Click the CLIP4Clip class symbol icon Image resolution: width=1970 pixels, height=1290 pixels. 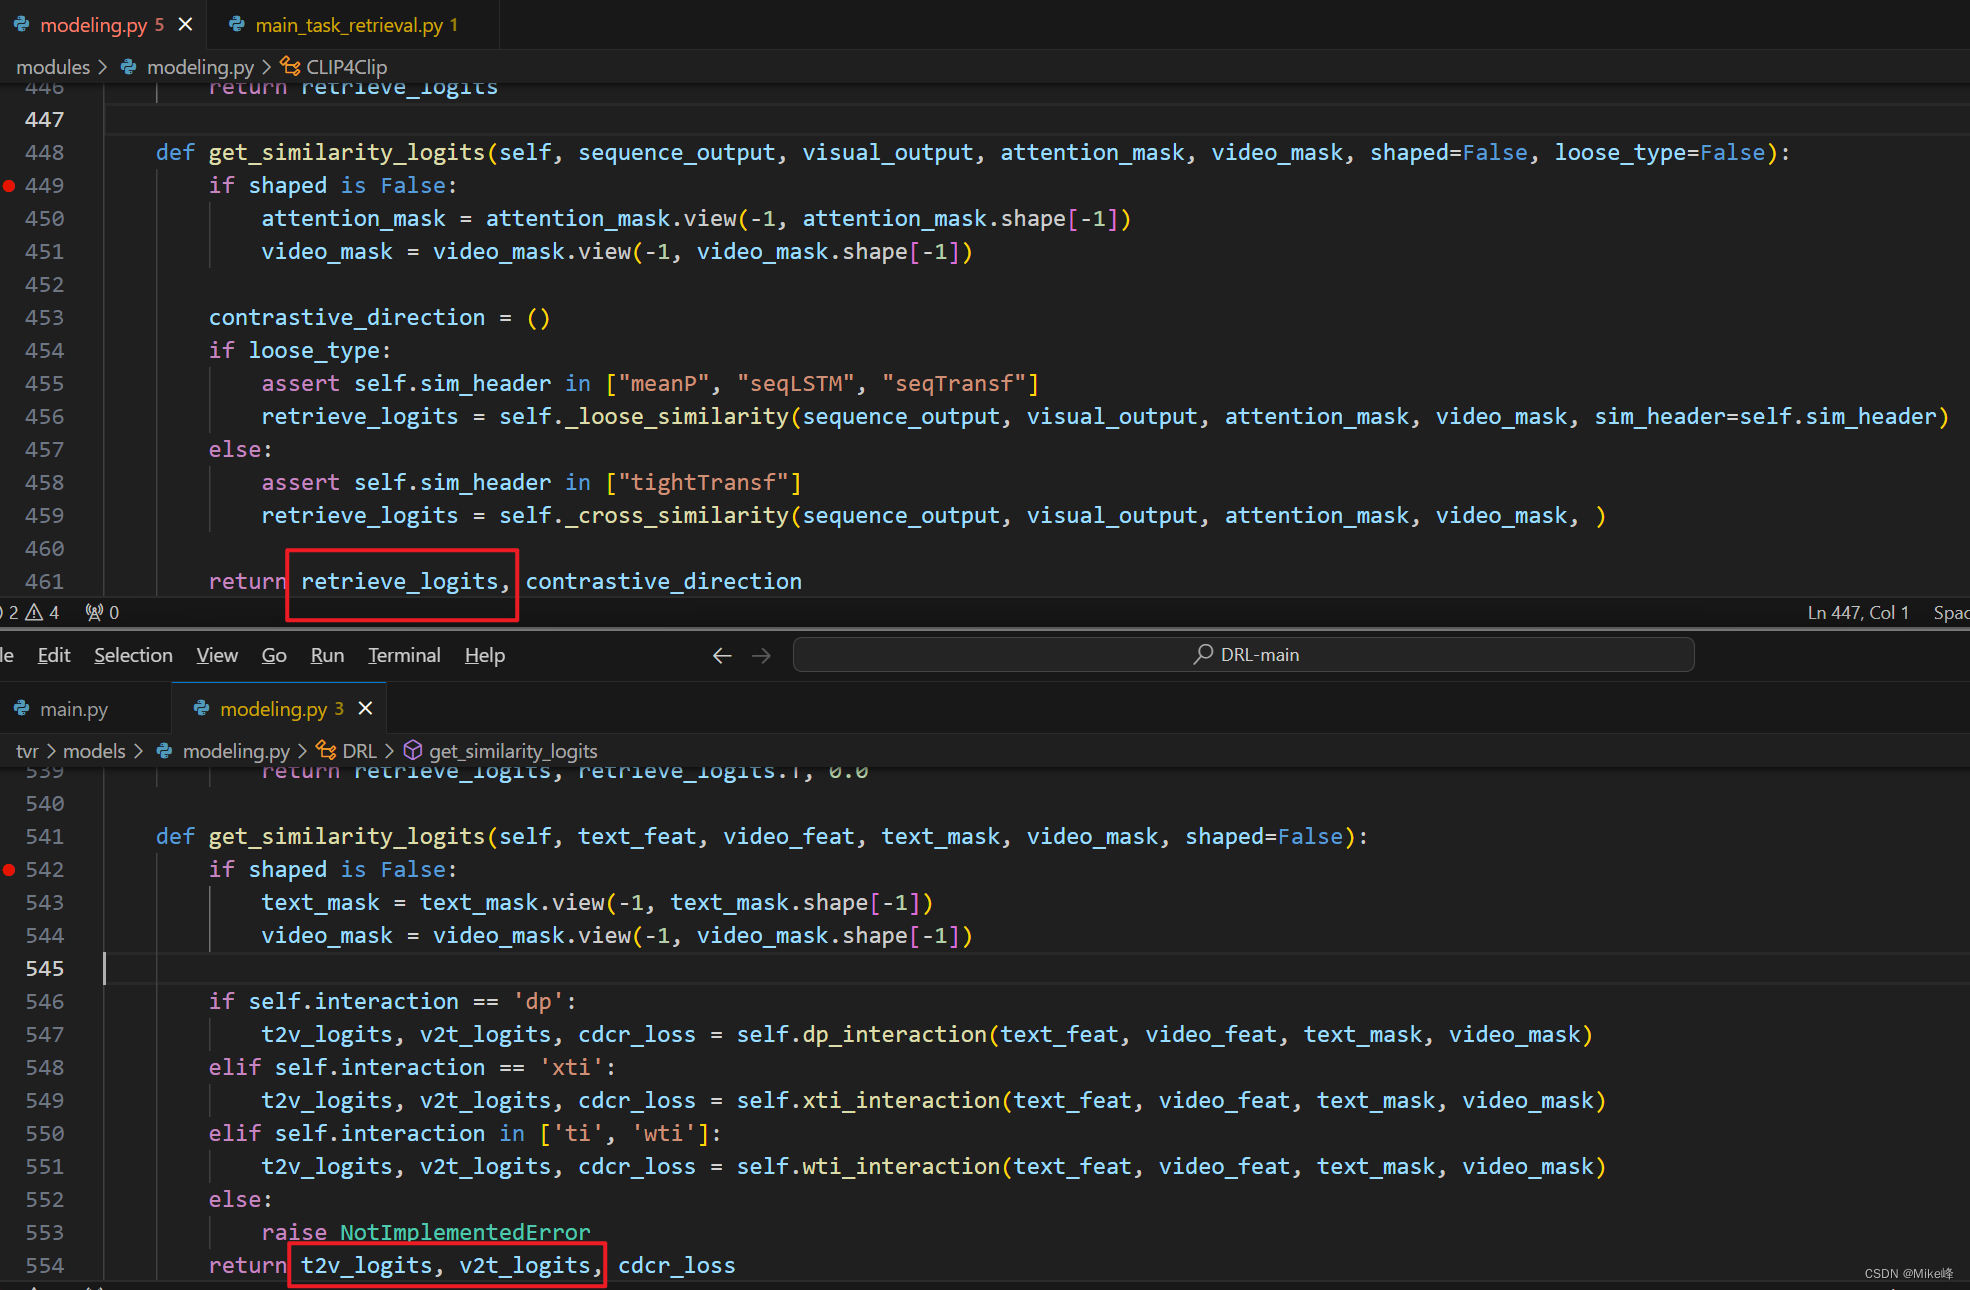coord(290,66)
